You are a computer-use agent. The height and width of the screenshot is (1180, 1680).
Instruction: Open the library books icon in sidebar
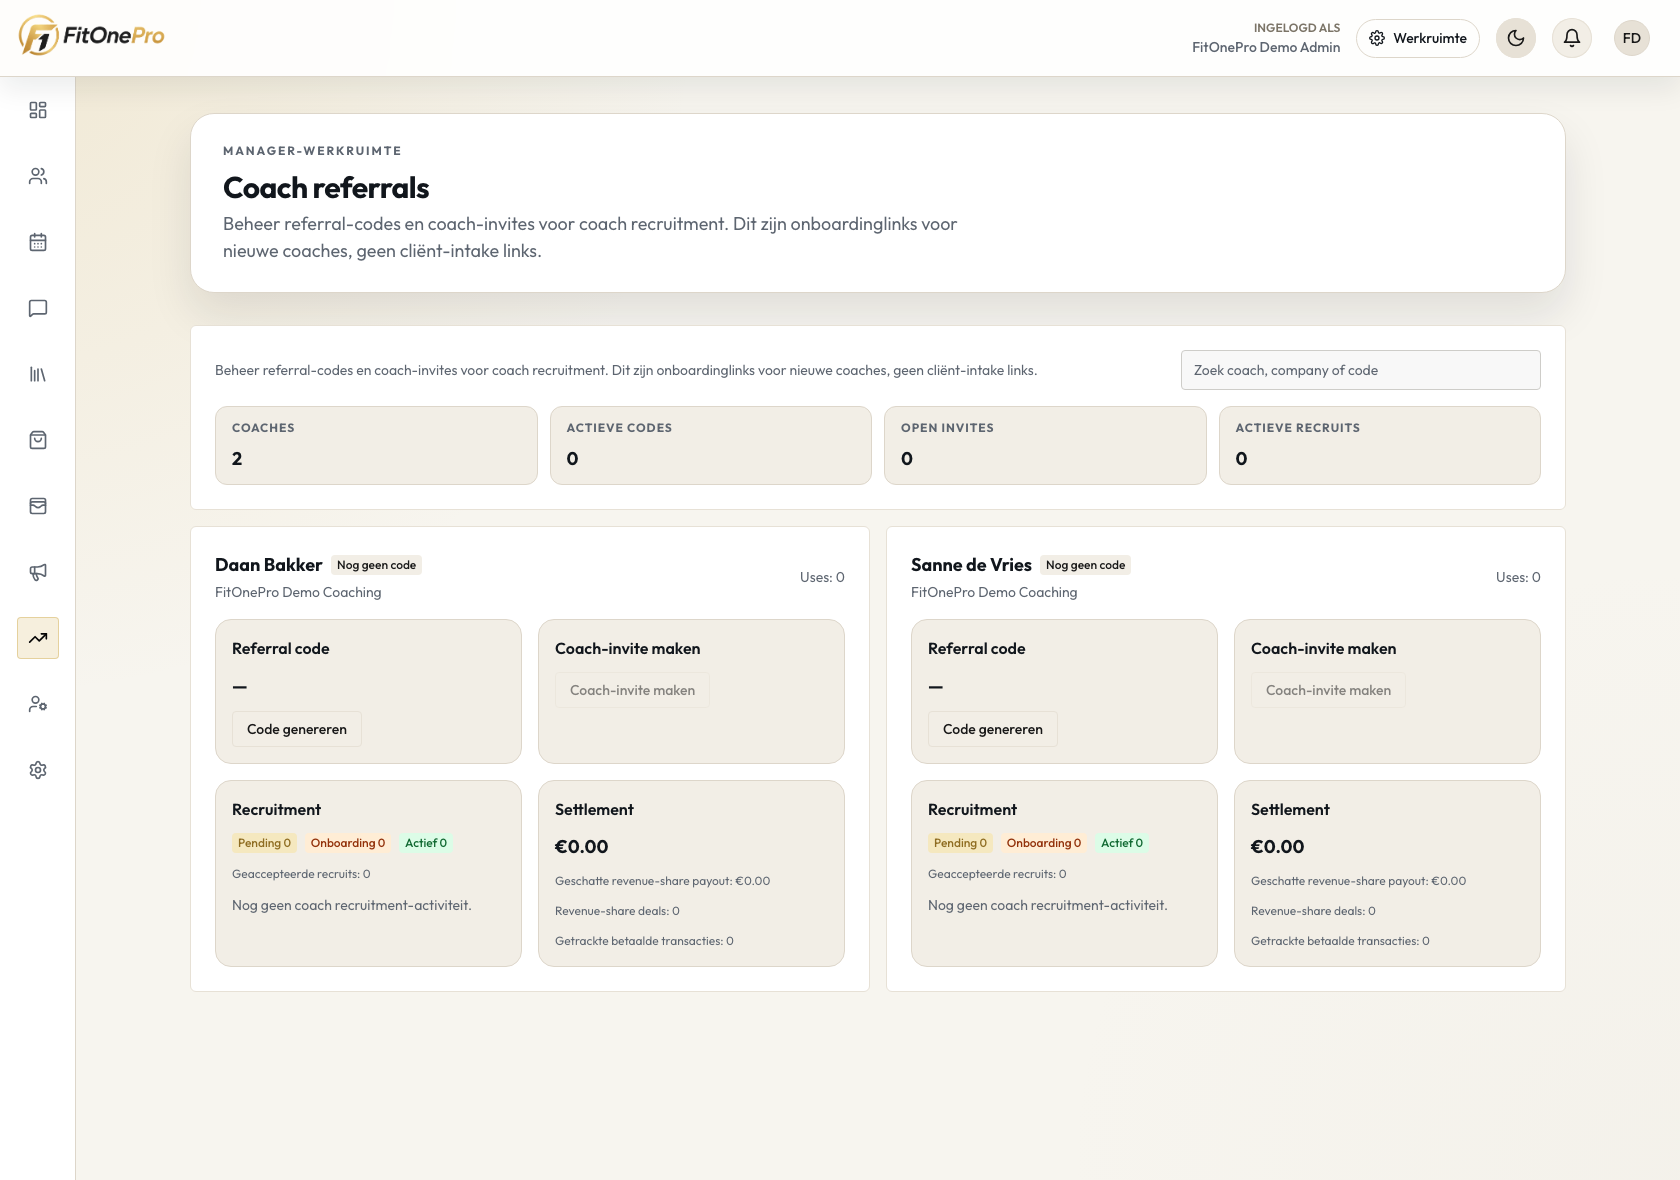point(38,374)
